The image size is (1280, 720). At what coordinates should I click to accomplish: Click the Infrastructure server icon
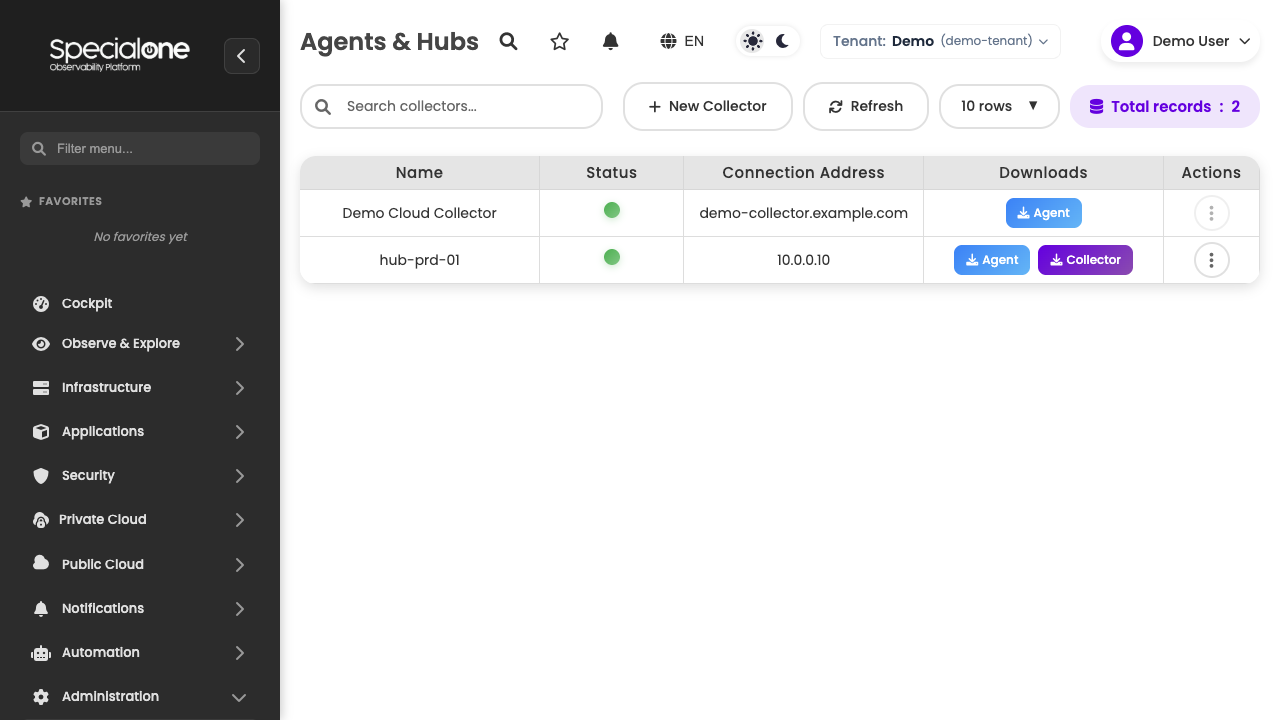coord(41,387)
